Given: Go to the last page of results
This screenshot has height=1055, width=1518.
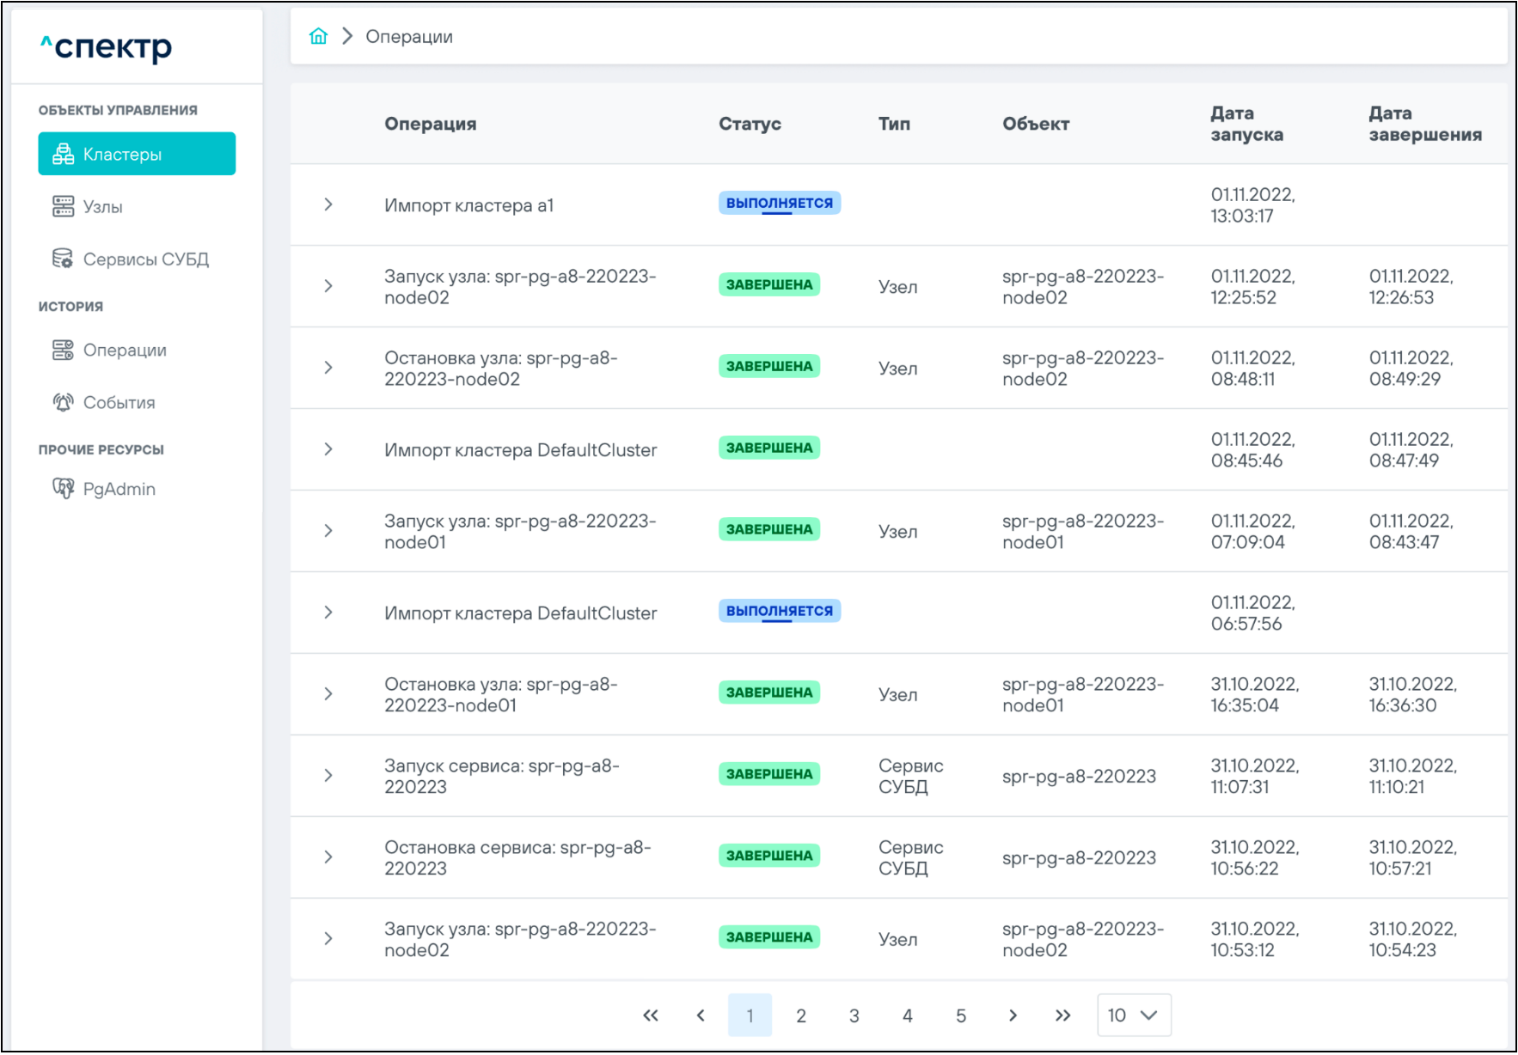Looking at the screenshot, I should click(1062, 1015).
